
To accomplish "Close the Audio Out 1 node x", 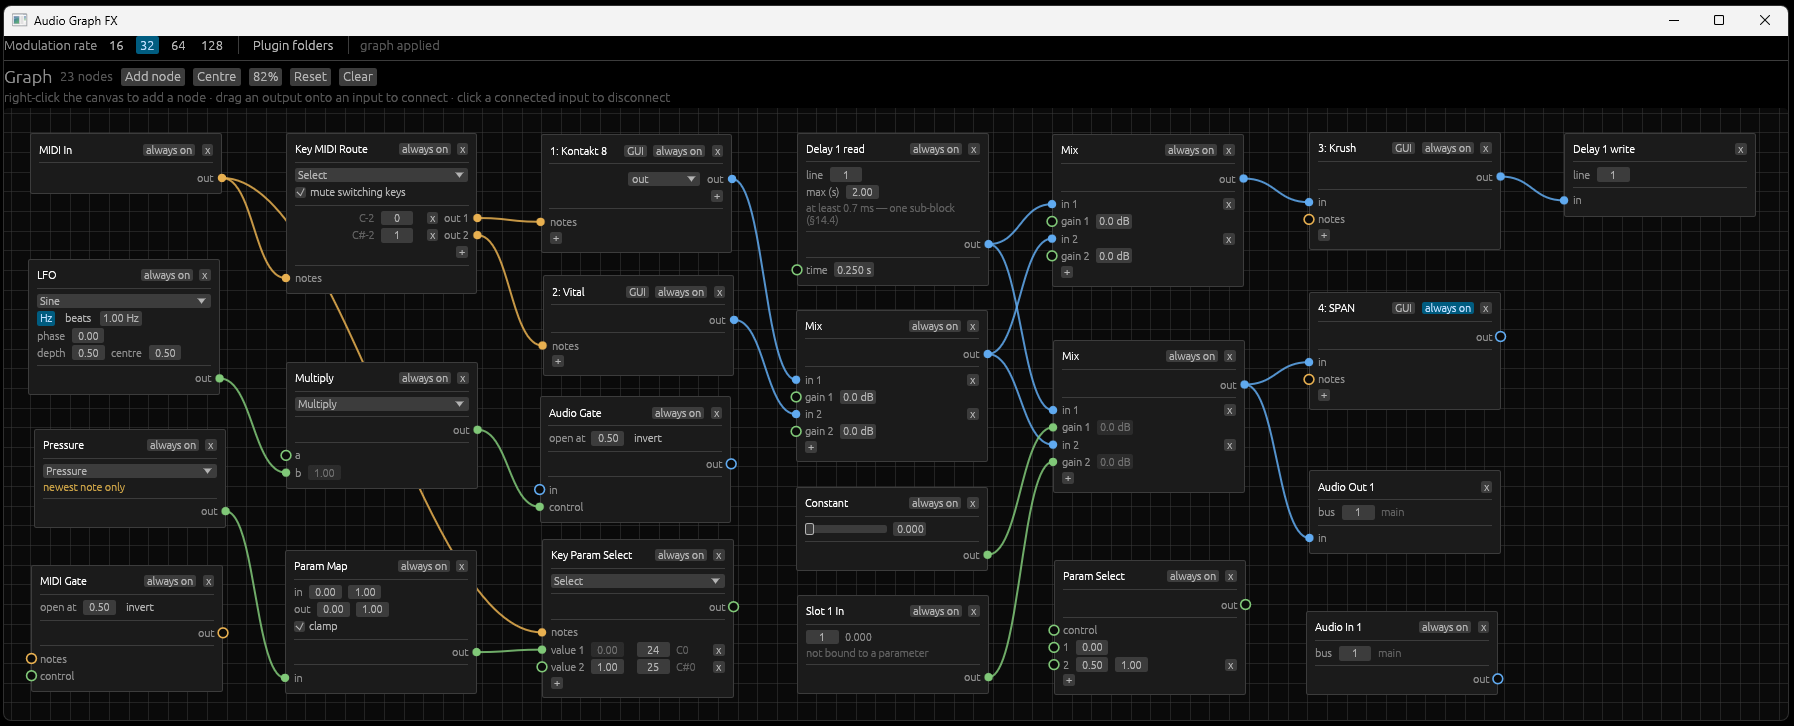I will (1486, 487).
